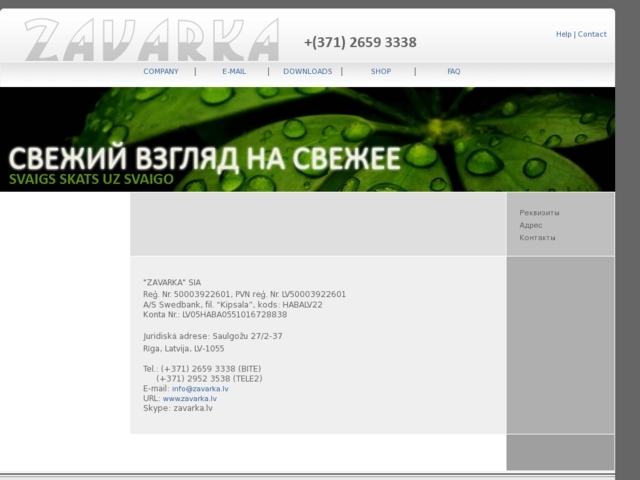Click the "СВЕЖИЙ ВЗГЛЯД НА СВЕЖЕЕ" banner headline

pyautogui.click(x=204, y=159)
